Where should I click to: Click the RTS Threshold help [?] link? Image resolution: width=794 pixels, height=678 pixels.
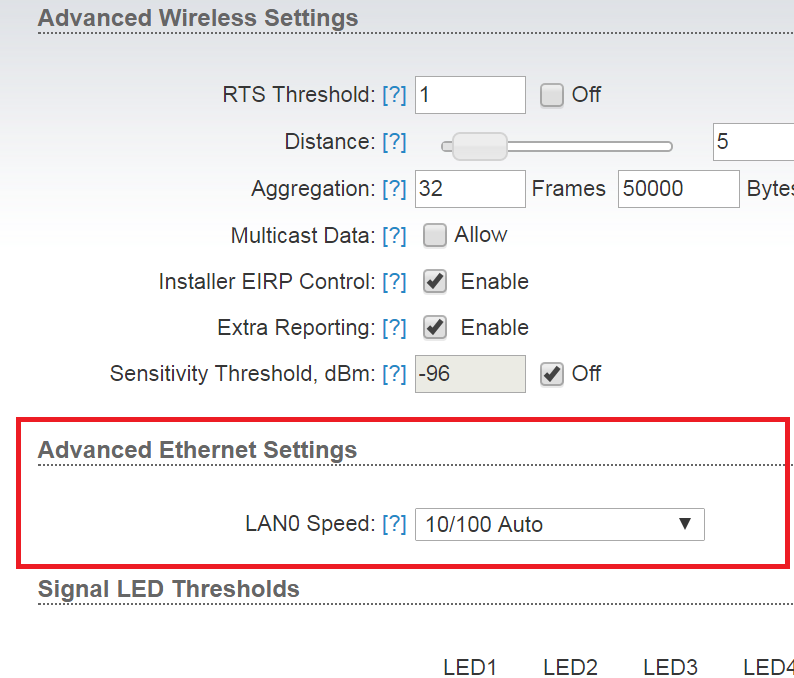coord(394,95)
